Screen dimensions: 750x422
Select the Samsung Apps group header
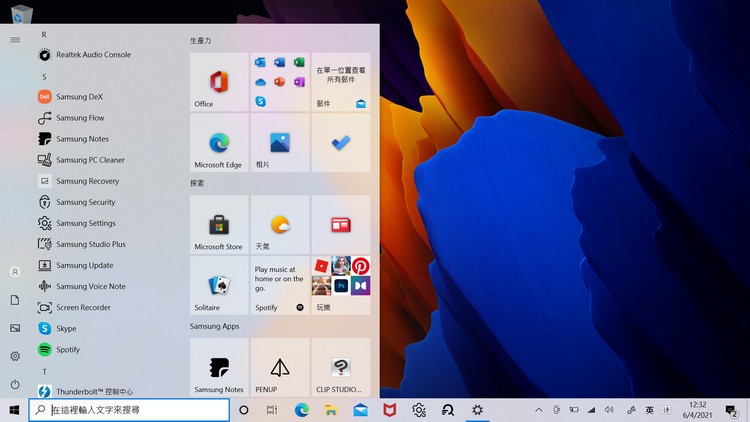coord(214,326)
